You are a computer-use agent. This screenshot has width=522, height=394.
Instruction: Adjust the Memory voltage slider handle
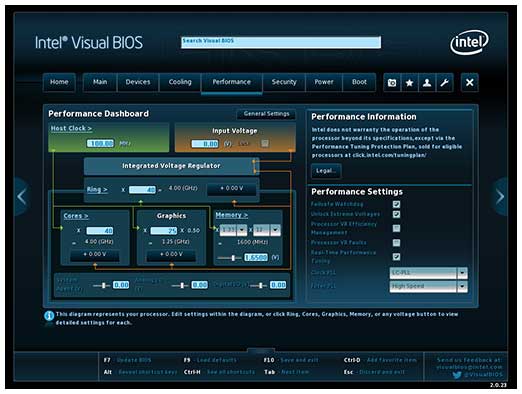pyautogui.click(x=233, y=257)
